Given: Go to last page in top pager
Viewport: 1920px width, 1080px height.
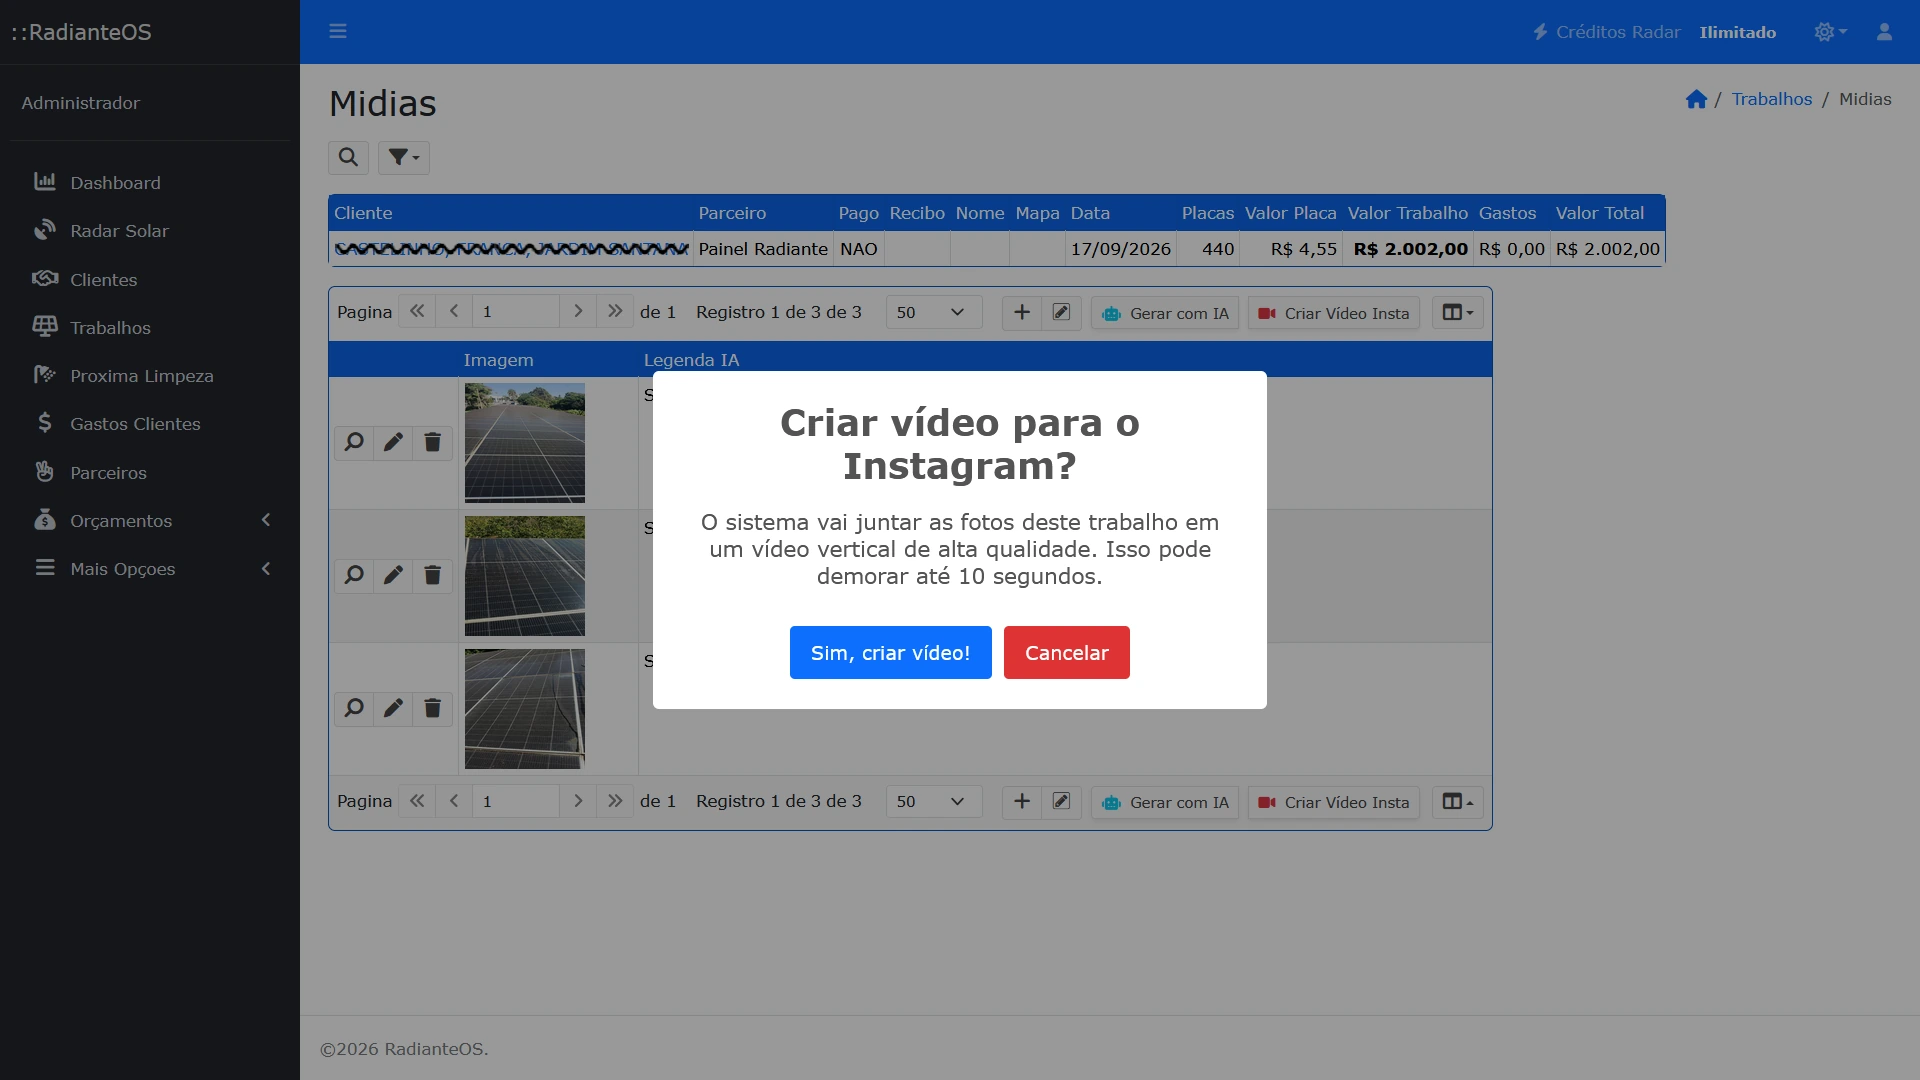Looking at the screenshot, I should tap(615, 312).
